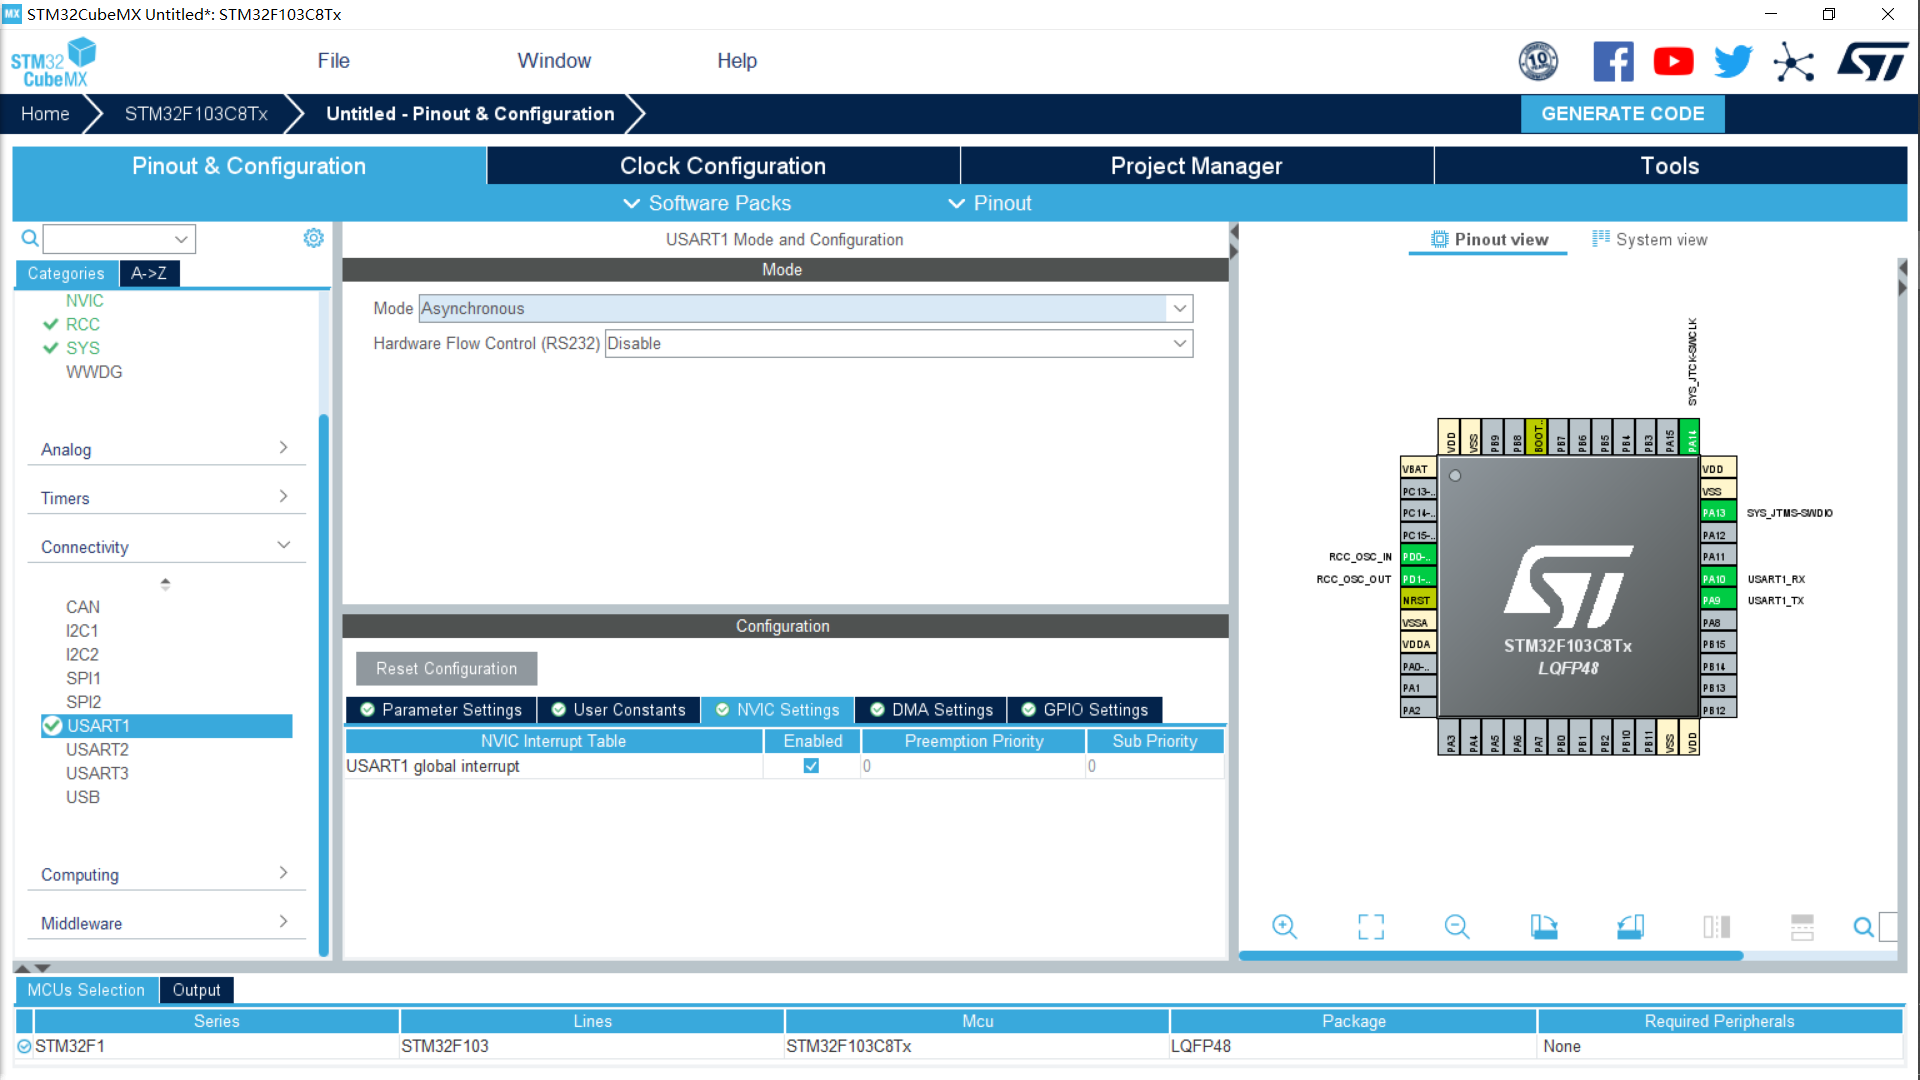Image resolution: width=1920 pixels, height=1080 pixels.
Task: Click the PA13 SWDIO pin
Action: 1718,512
